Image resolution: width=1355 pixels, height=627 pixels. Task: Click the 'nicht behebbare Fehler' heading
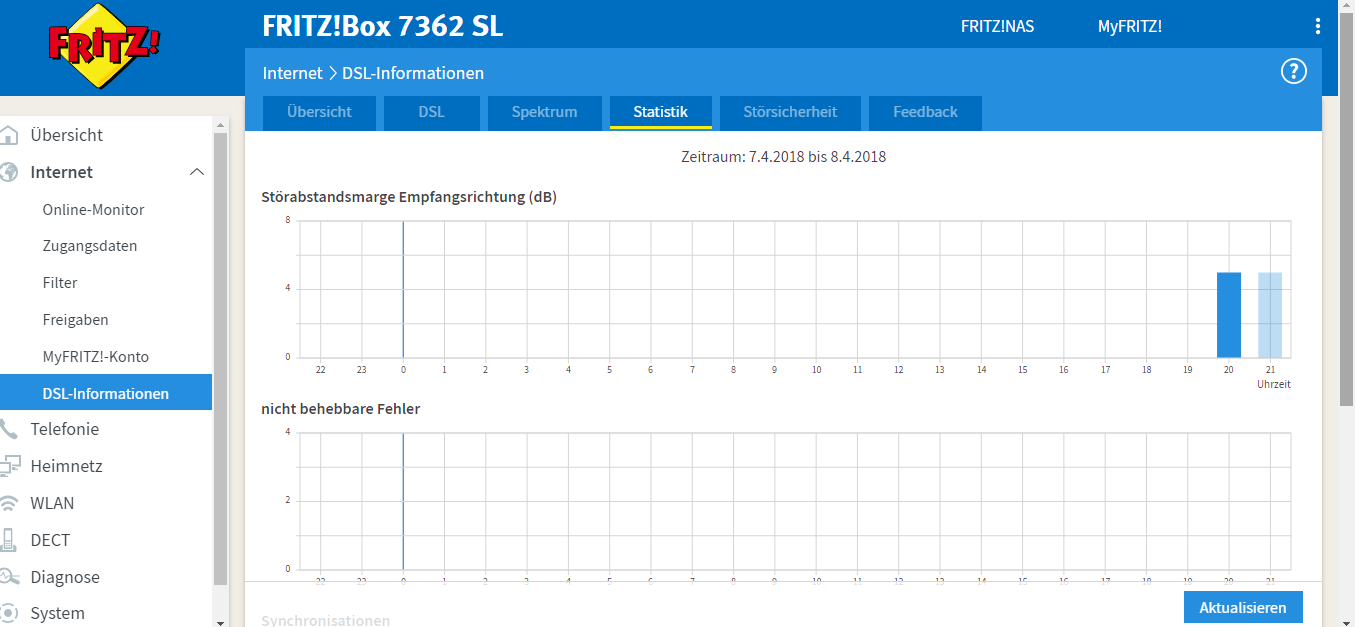(341, 409)
